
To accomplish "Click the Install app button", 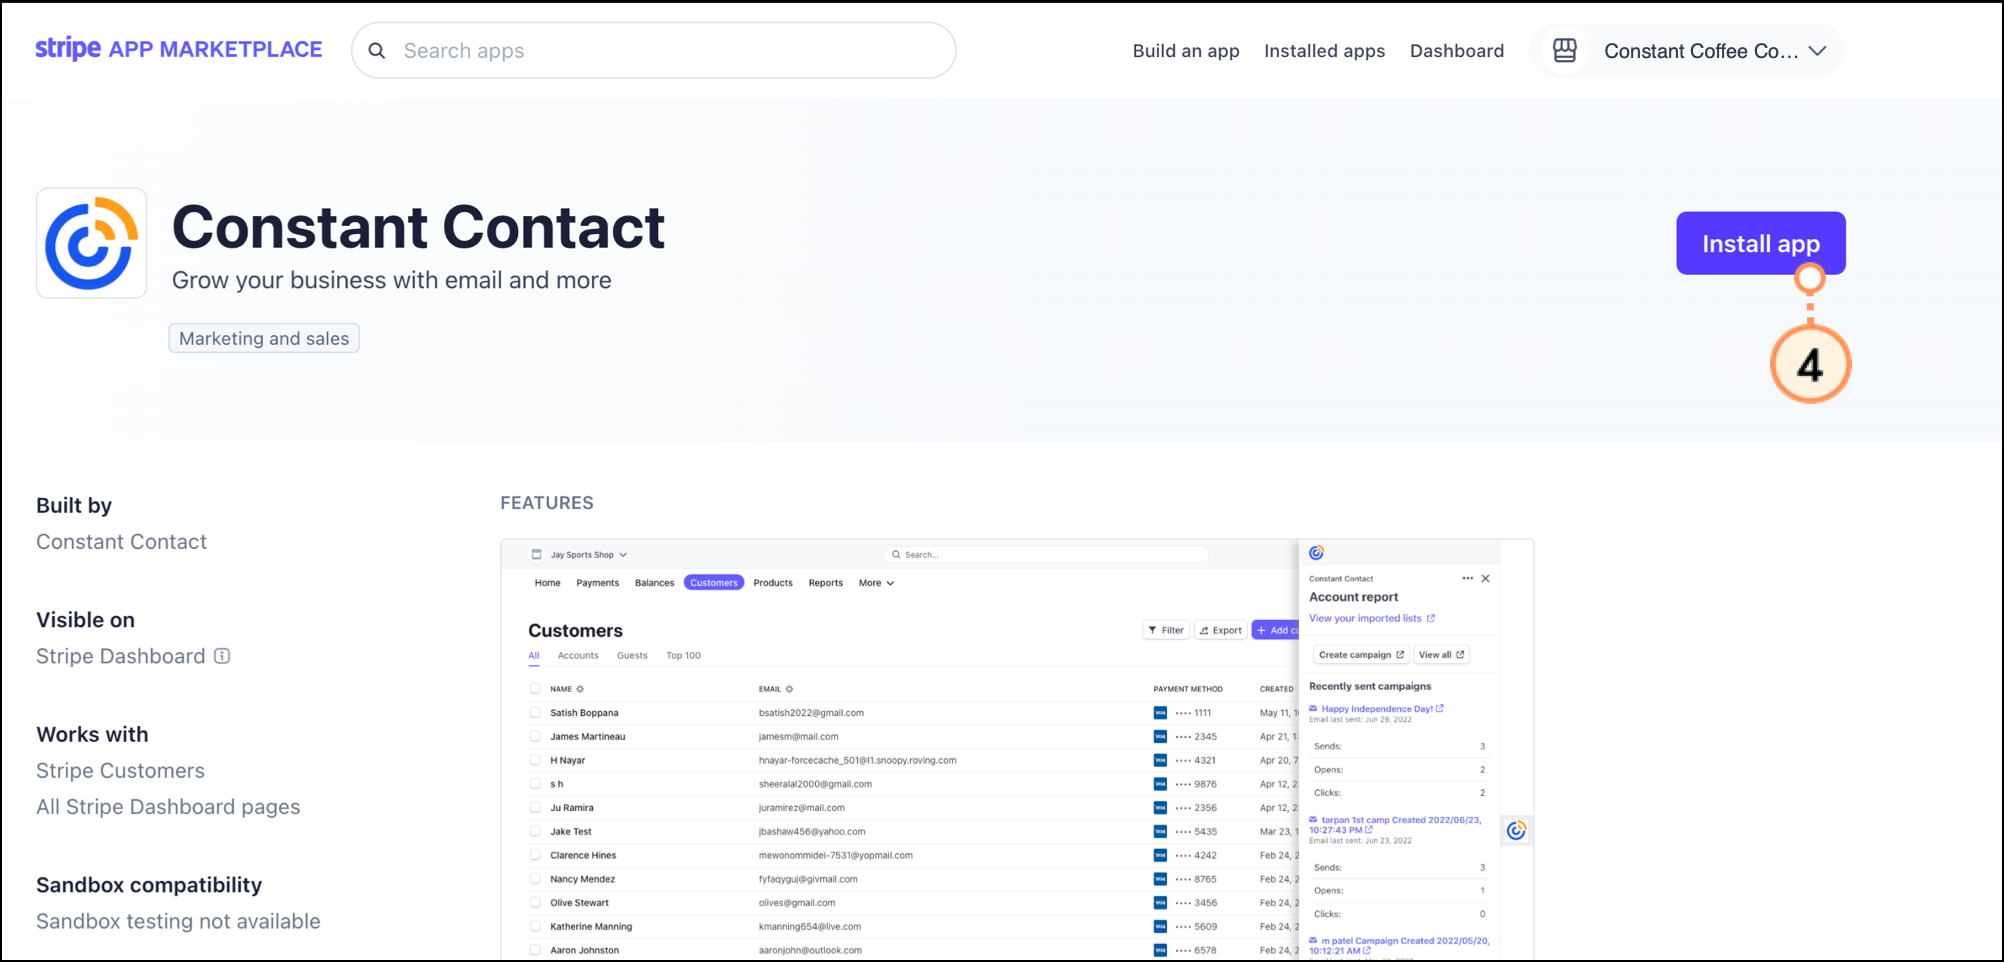I will (1761, 243).
